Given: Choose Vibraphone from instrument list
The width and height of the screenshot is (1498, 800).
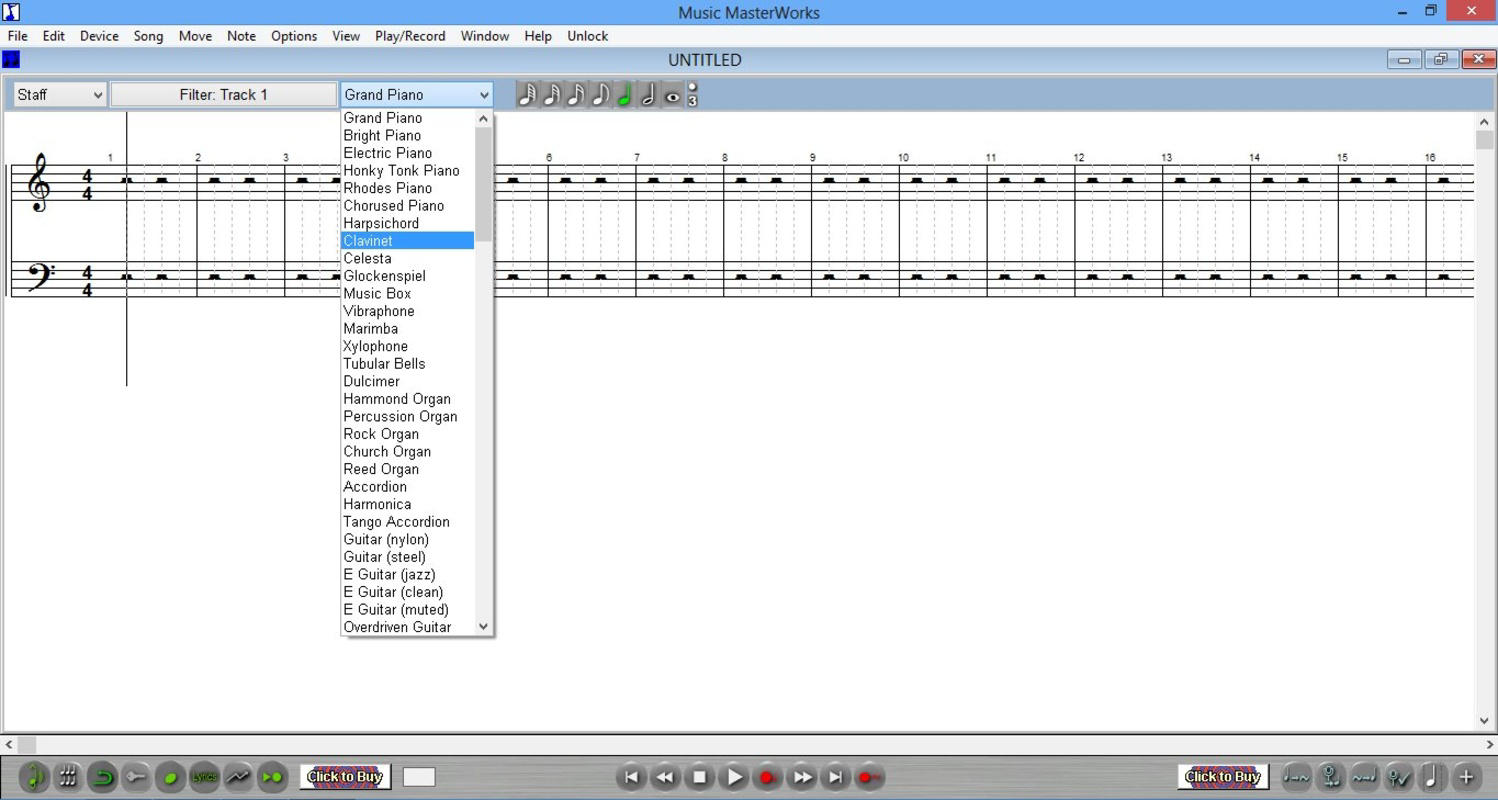Looking at the screenshot, I should (x=407, y=311).
